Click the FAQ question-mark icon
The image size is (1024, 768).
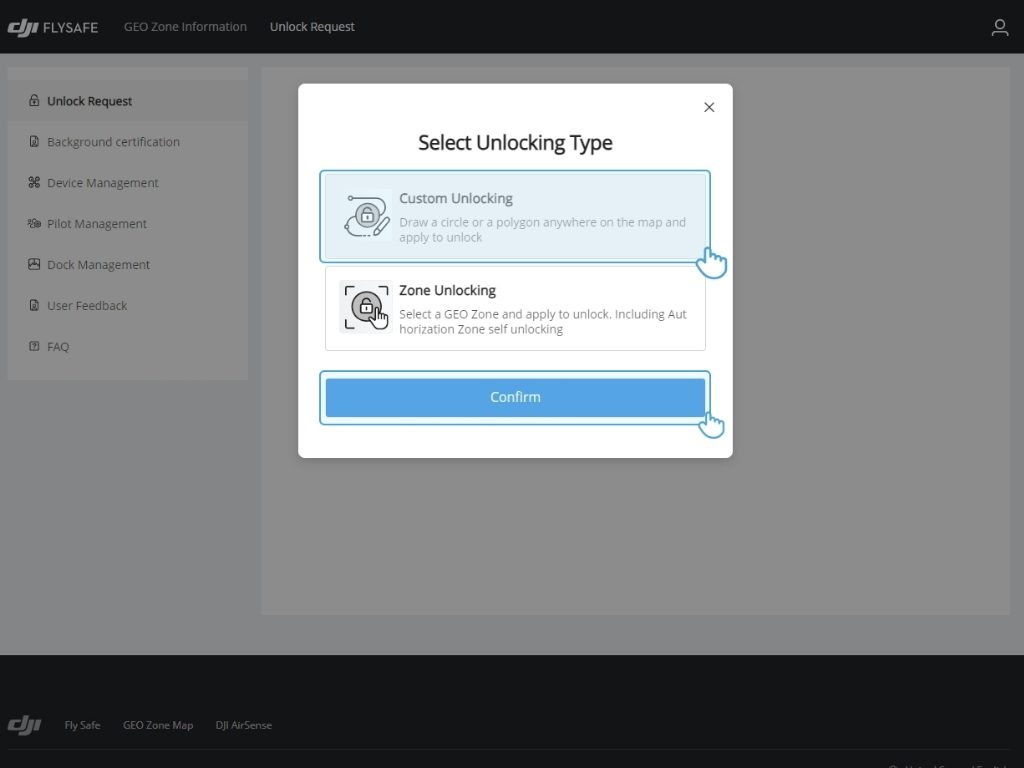[34, 346]
